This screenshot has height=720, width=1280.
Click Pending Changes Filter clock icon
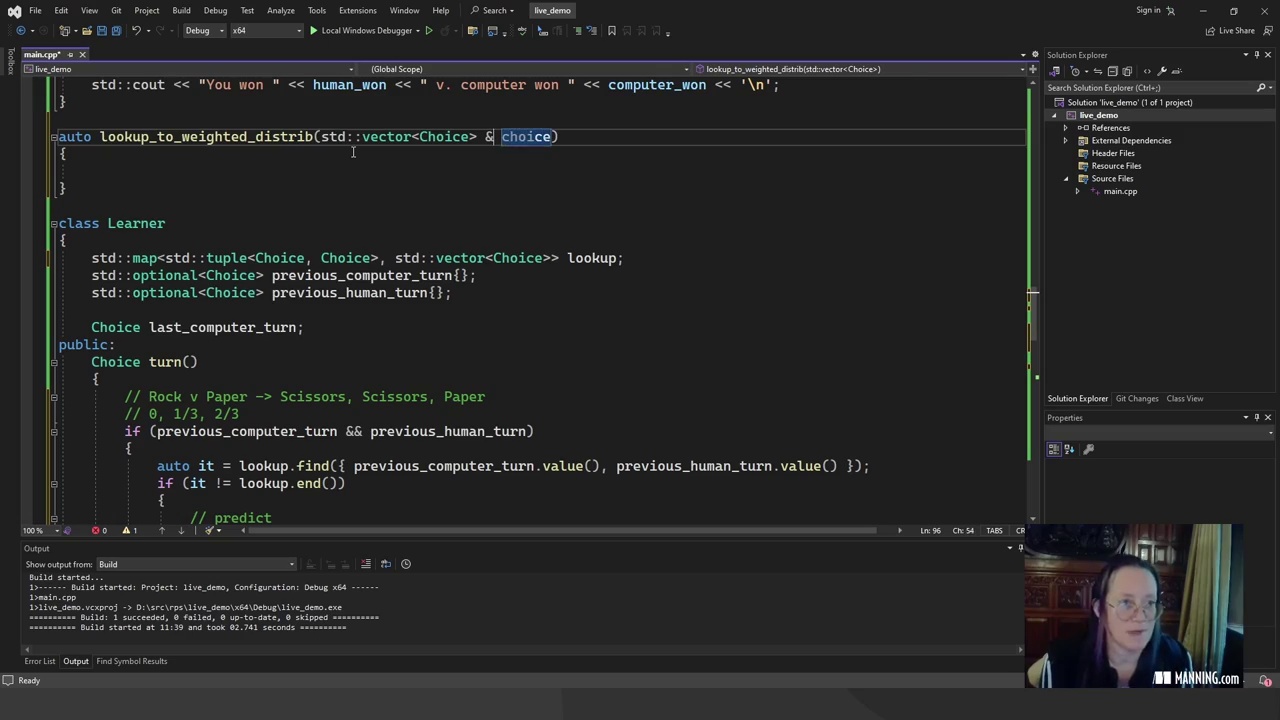pos(1075,71)
